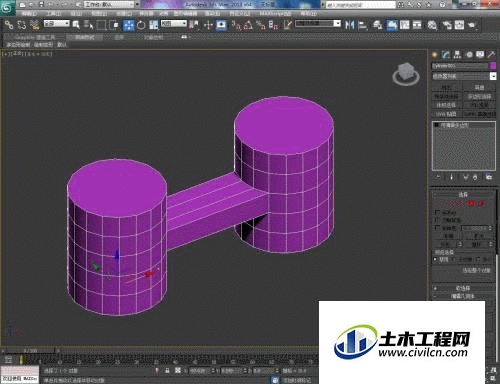
Task: Switch to the Display command panel tab
Action: click(480, 55)
